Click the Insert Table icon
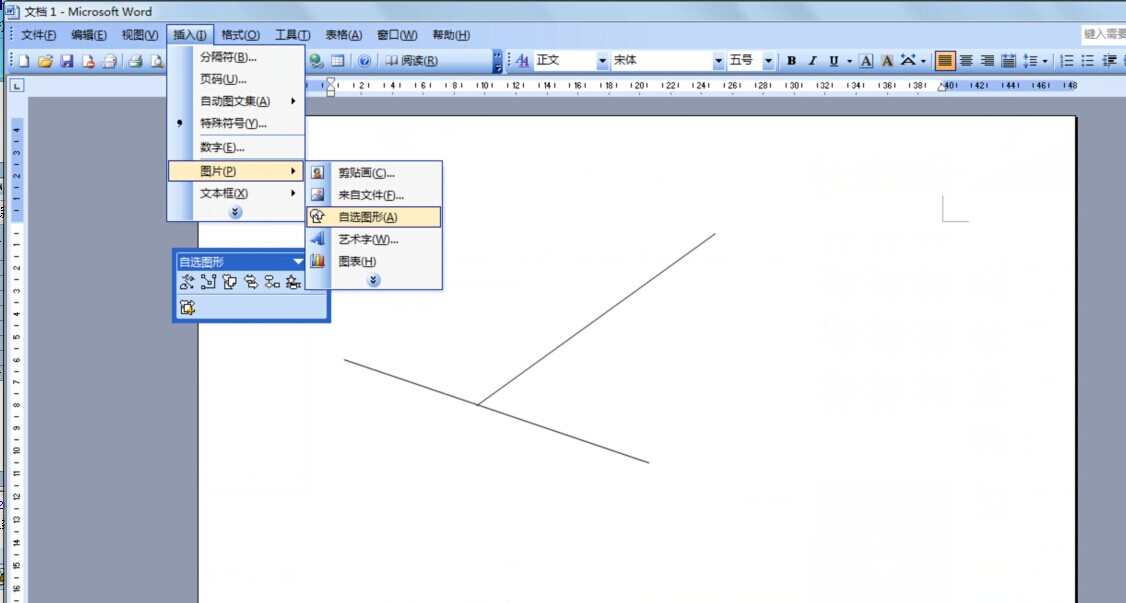This screenshot has width=1126, height=603. pos(338,61)
